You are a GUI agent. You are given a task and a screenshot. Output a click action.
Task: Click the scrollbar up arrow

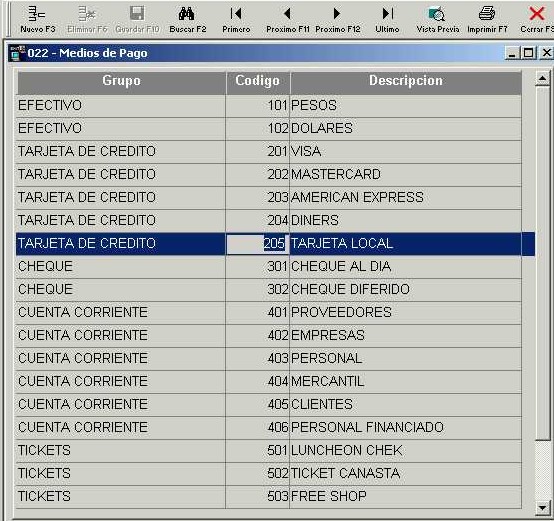click(542, 78)
